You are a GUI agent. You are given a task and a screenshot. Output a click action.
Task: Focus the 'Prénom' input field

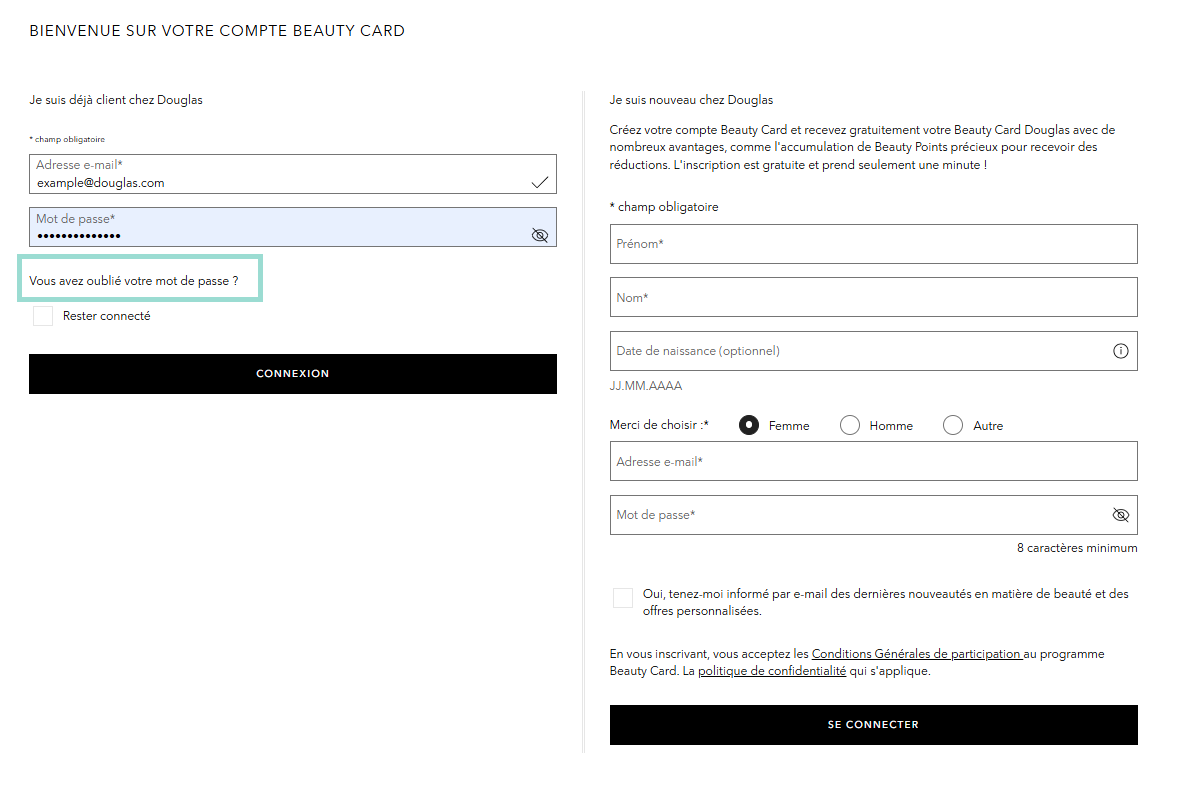click(873, 243)
